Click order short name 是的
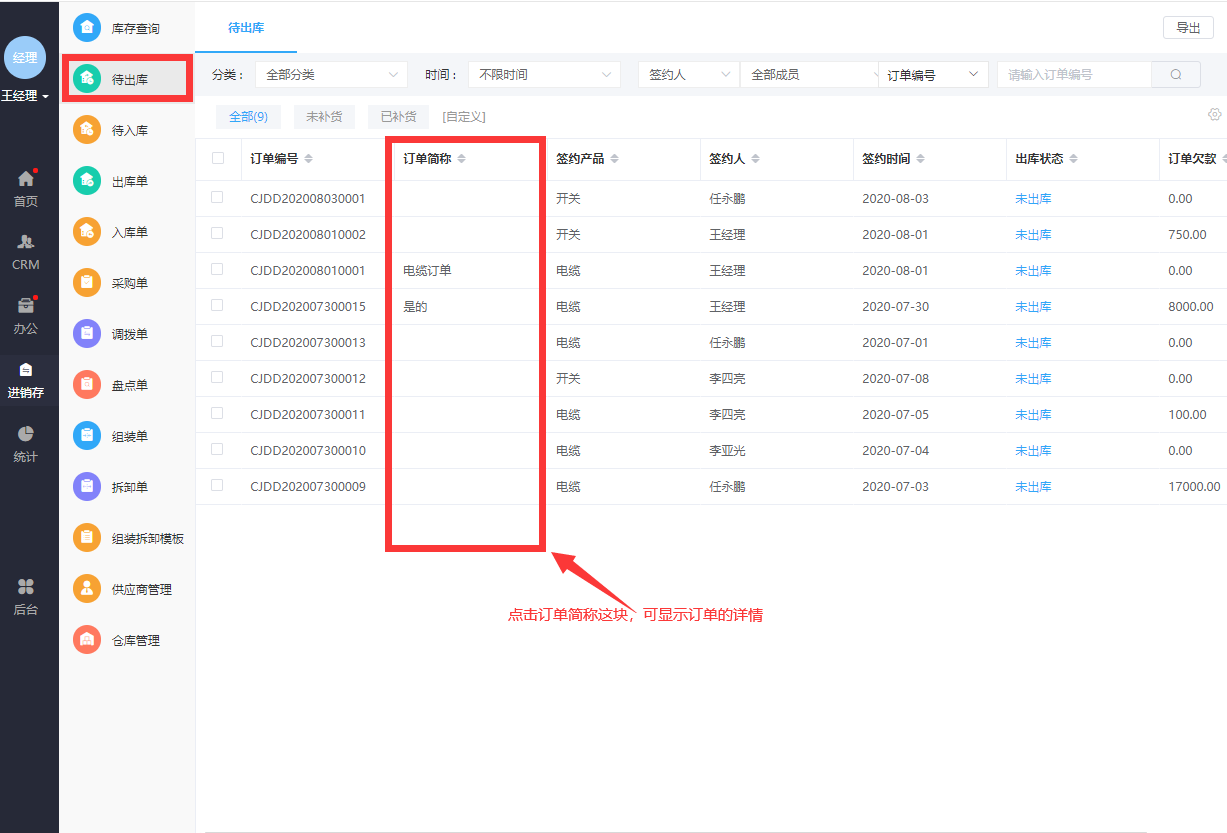1227x833 pixels. (415, 306)
